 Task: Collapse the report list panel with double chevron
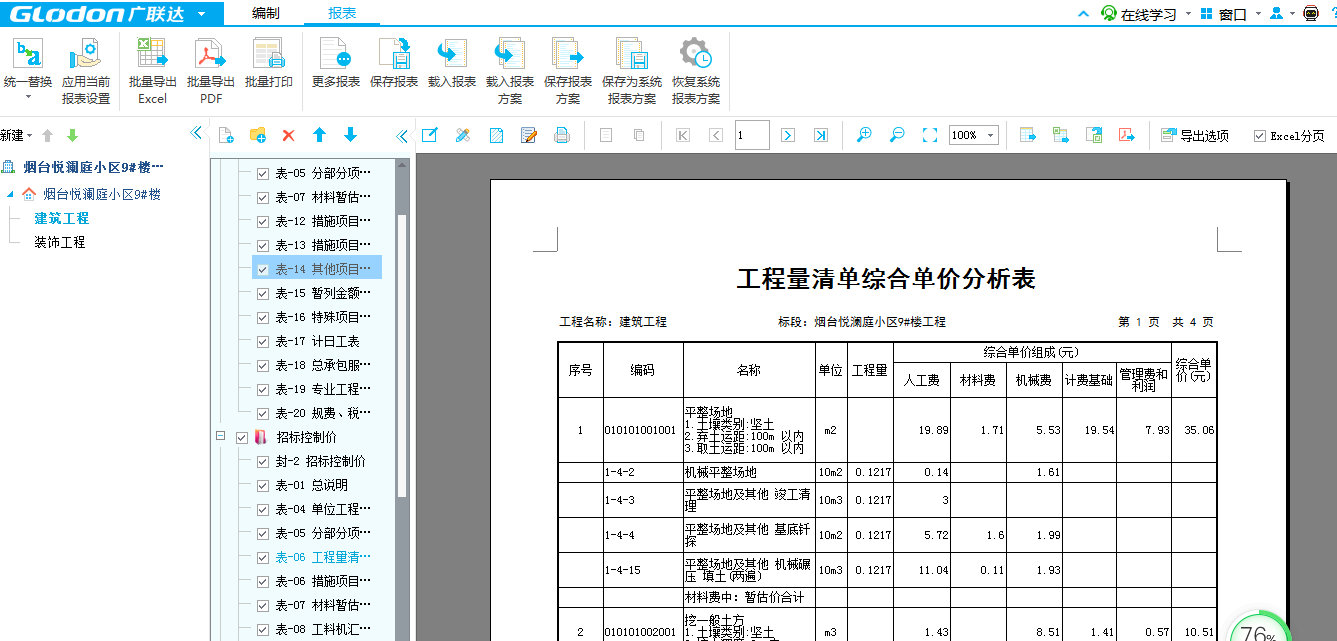402,136
